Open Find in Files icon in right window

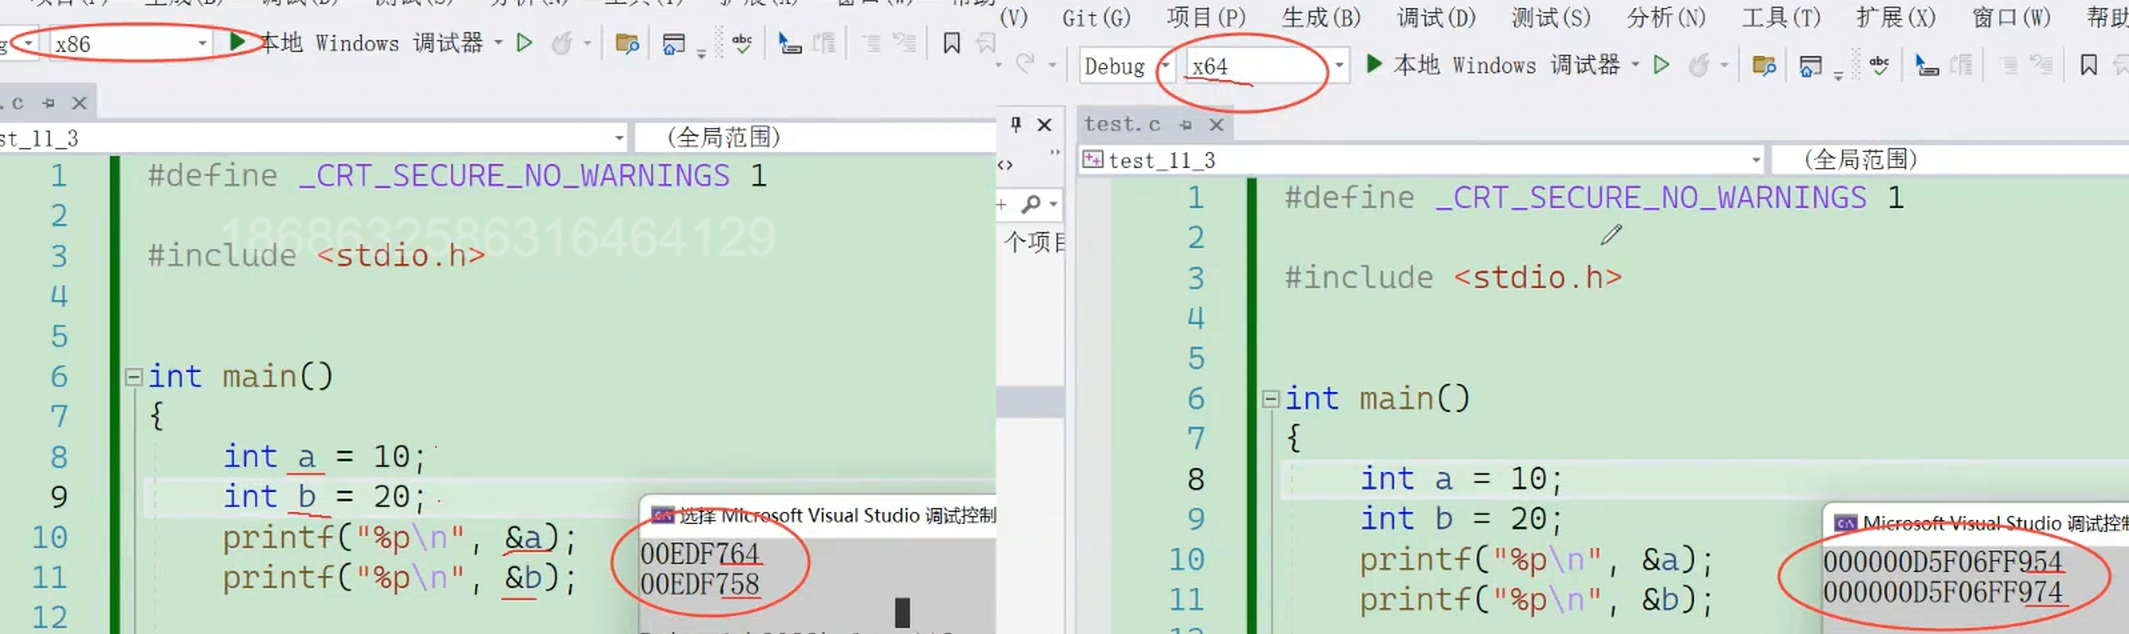click(1764, 66)
